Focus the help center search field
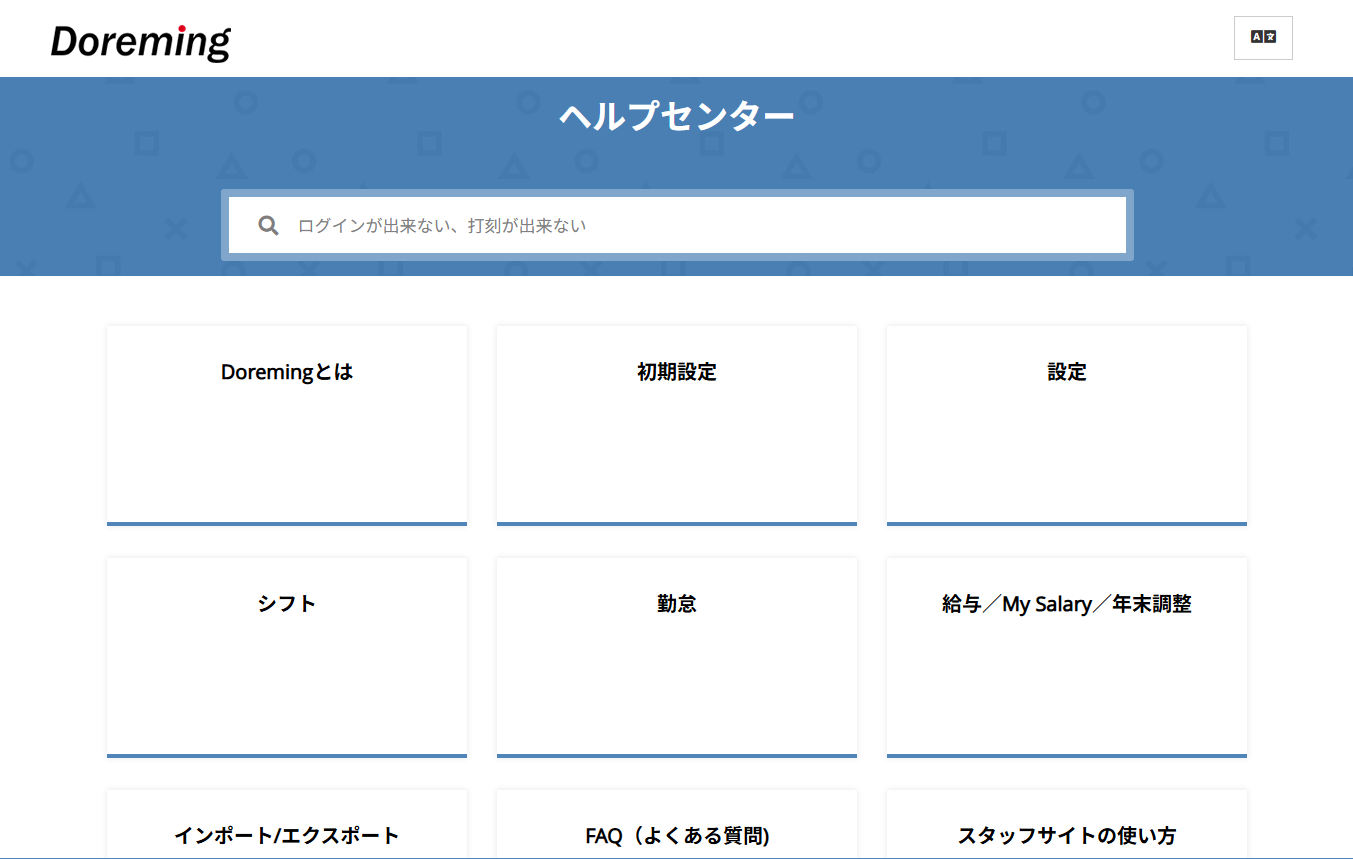The width and height of the screenshot is (1353, 859). [700, 226]
